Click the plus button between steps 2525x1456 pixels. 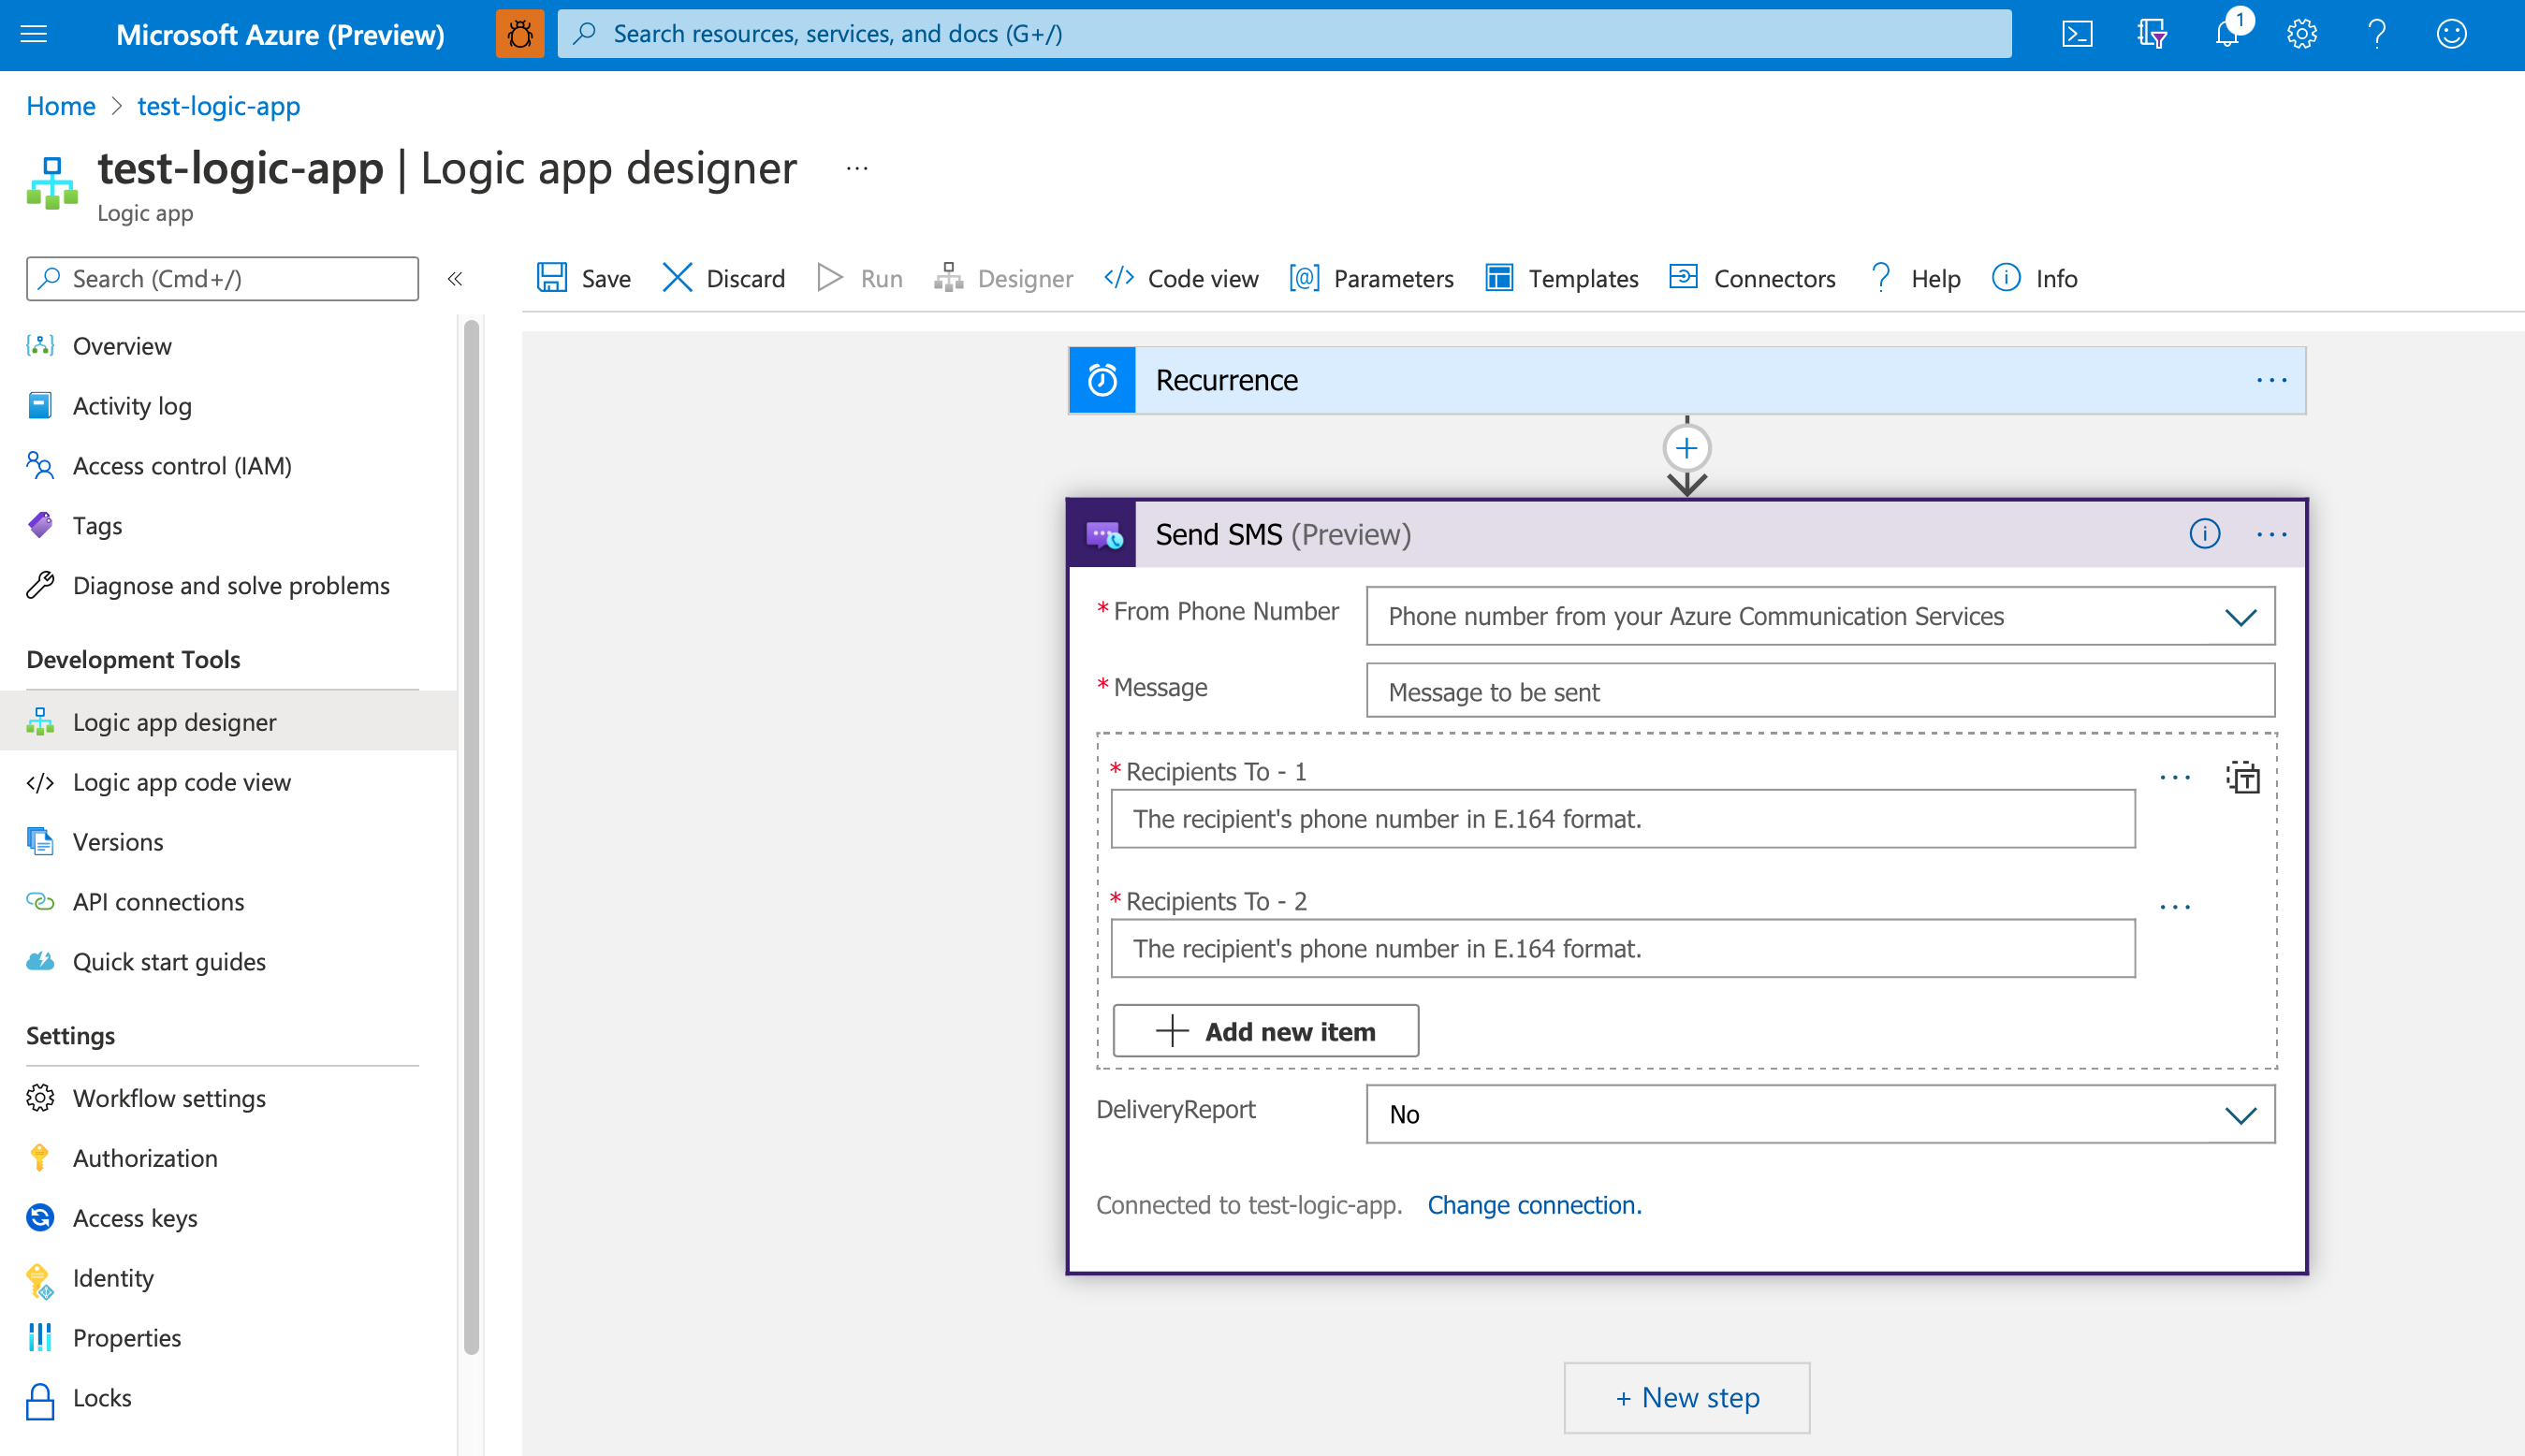click(x=1686, y=447)
